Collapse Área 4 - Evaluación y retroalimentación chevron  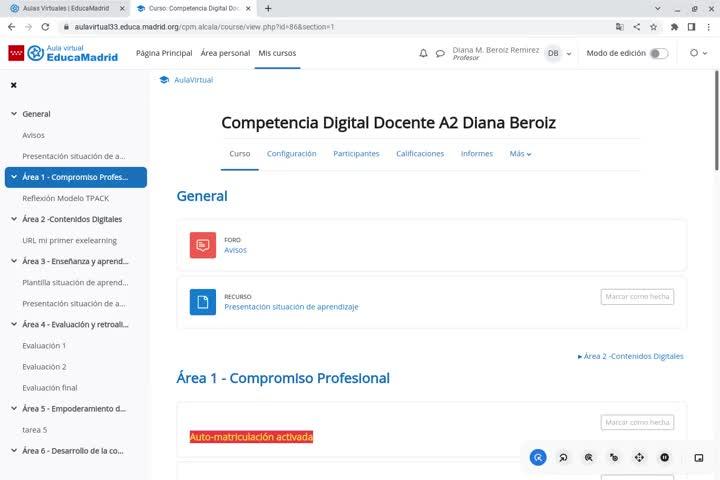pos(14,324)
